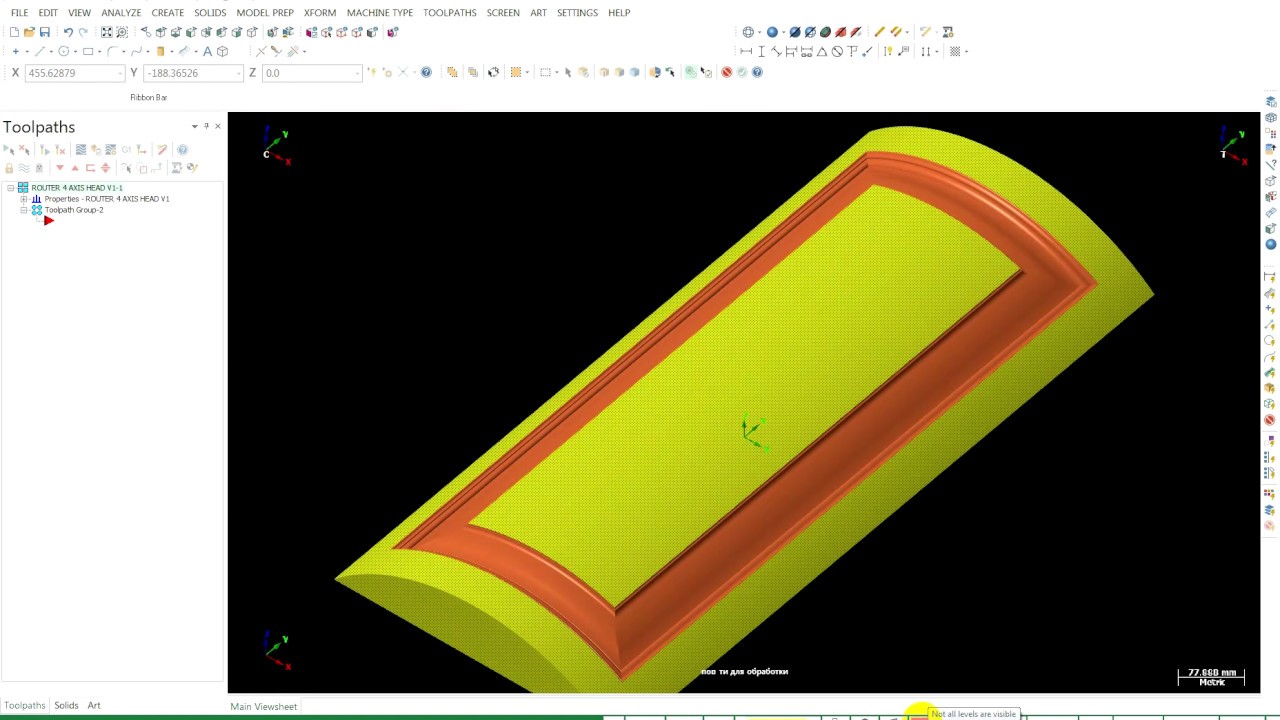Click the round help icon beside green check
The height and width of the screenshot is (720, 1280).
click(757, 72)
